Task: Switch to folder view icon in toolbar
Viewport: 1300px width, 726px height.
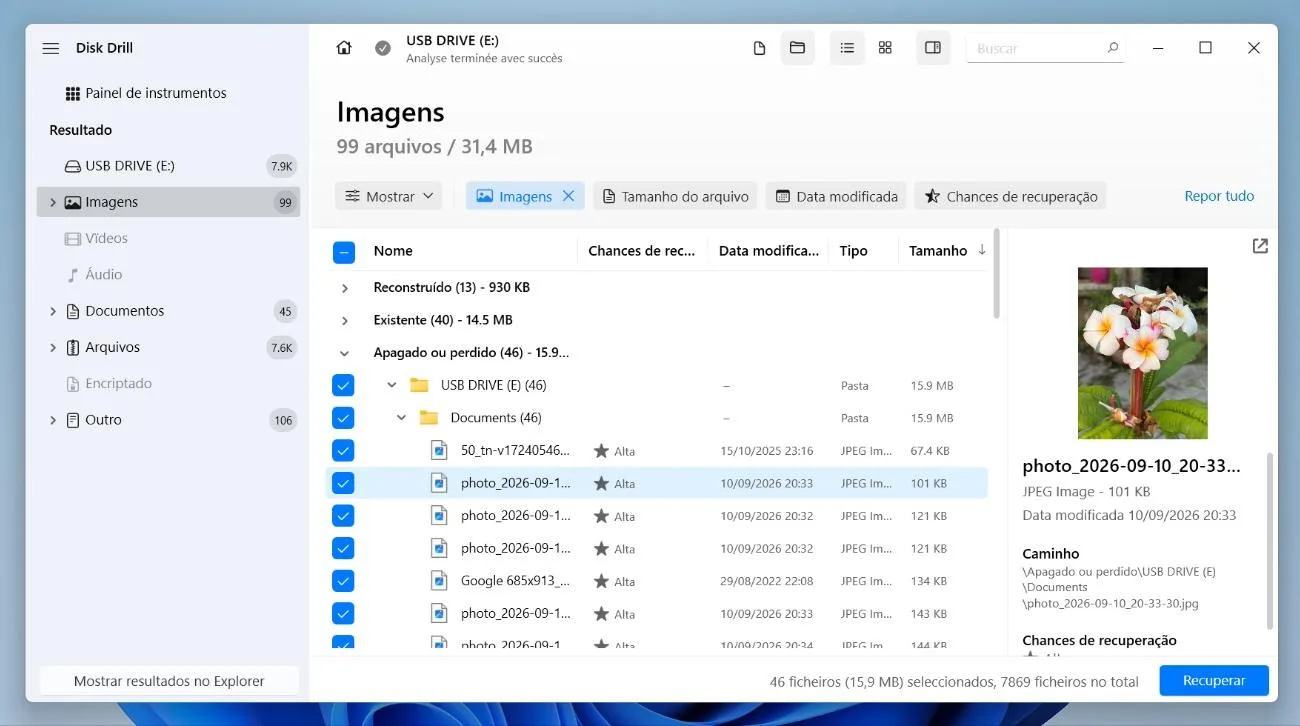Action: tap(797, 48)
